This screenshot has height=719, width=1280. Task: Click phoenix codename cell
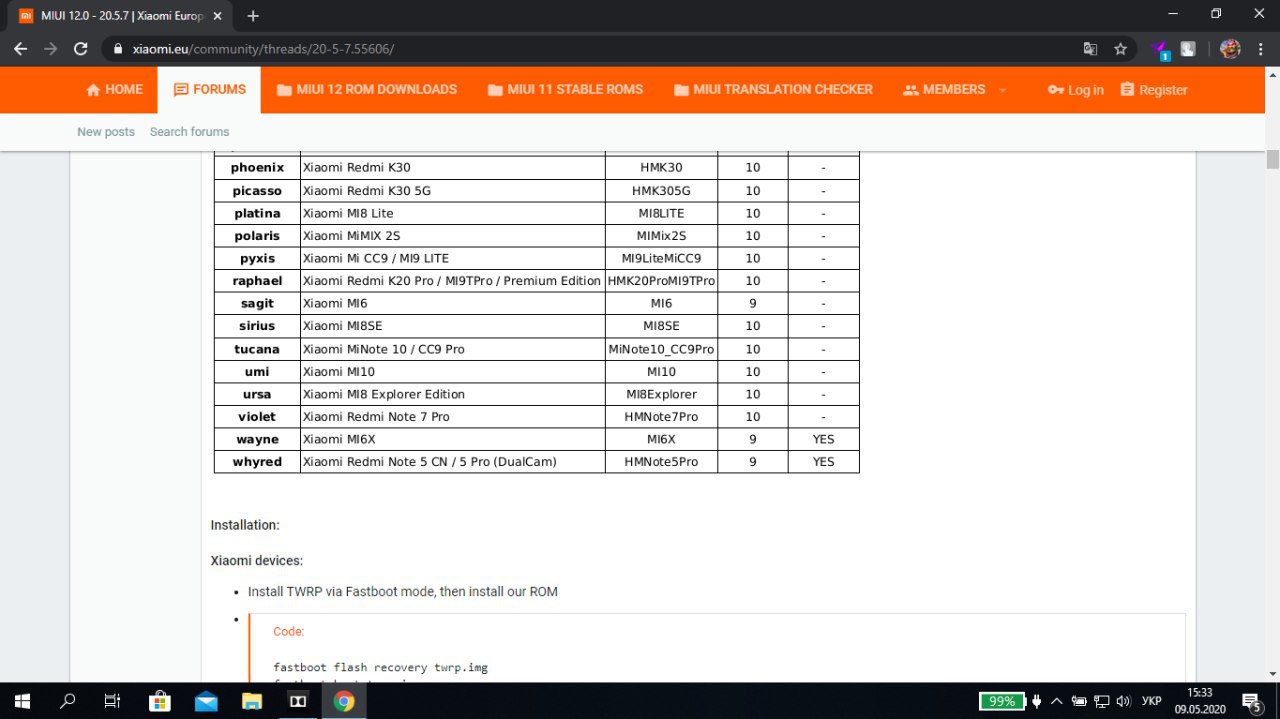pos(257,168)
